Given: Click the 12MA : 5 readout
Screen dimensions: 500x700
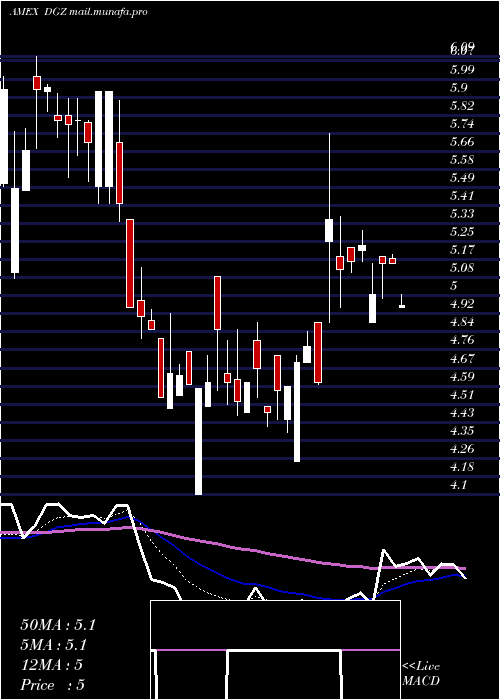Looking at the screenshot, I should coord(52,665).
